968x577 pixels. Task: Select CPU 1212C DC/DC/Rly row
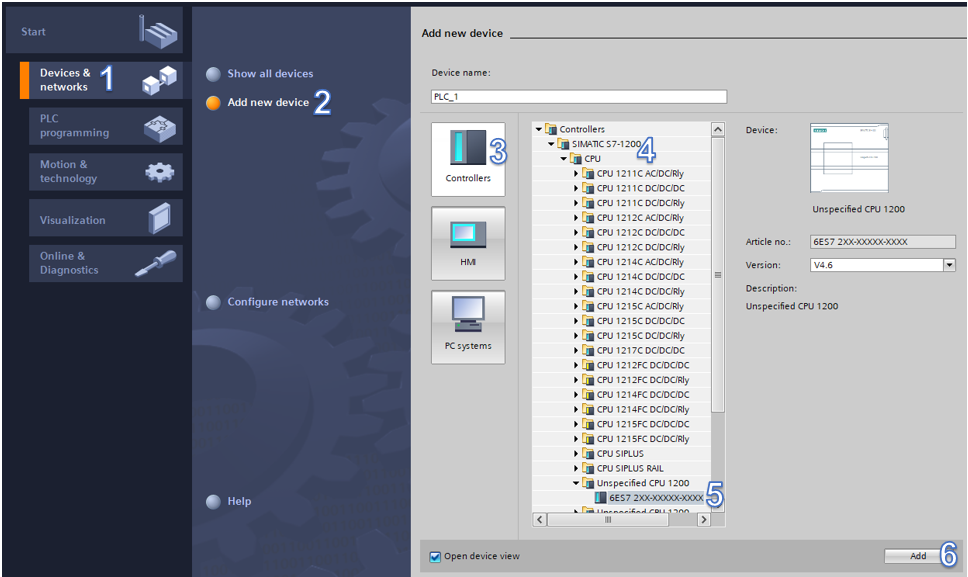(621, 247)
